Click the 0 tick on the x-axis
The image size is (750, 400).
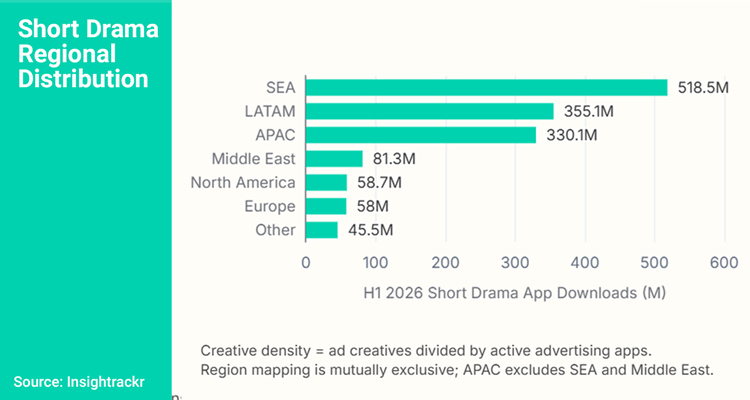(306, 263)
